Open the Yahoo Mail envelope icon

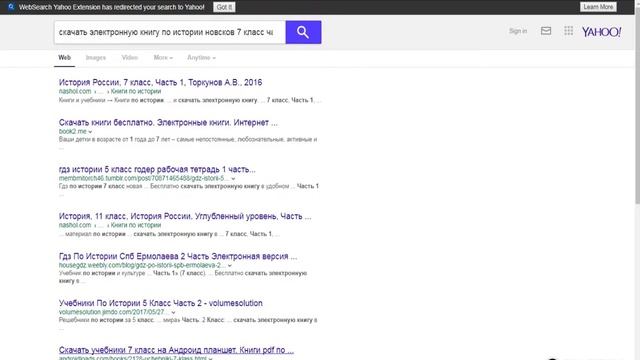(546, 31)
